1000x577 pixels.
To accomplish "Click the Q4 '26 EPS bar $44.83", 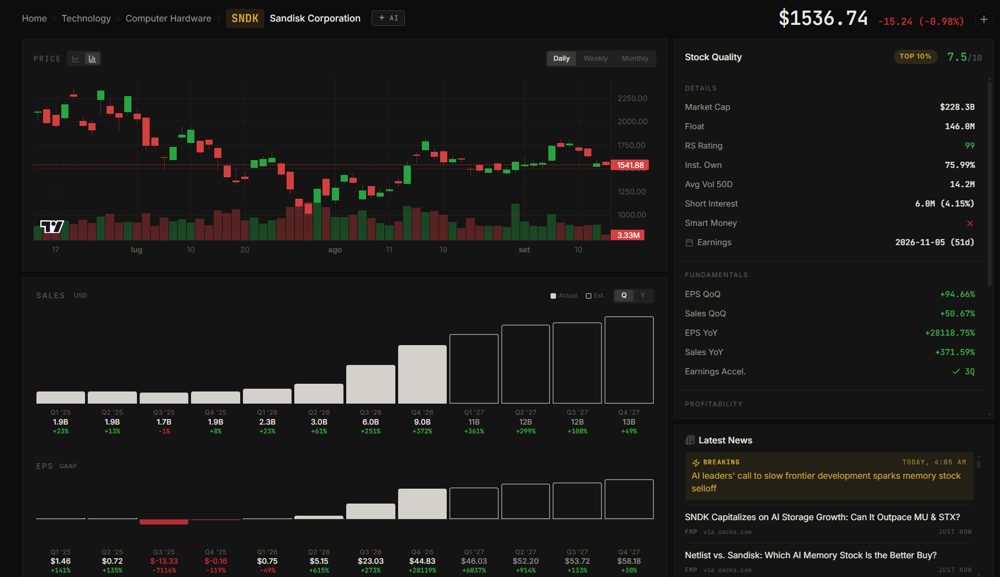I will tap(422, 504).
